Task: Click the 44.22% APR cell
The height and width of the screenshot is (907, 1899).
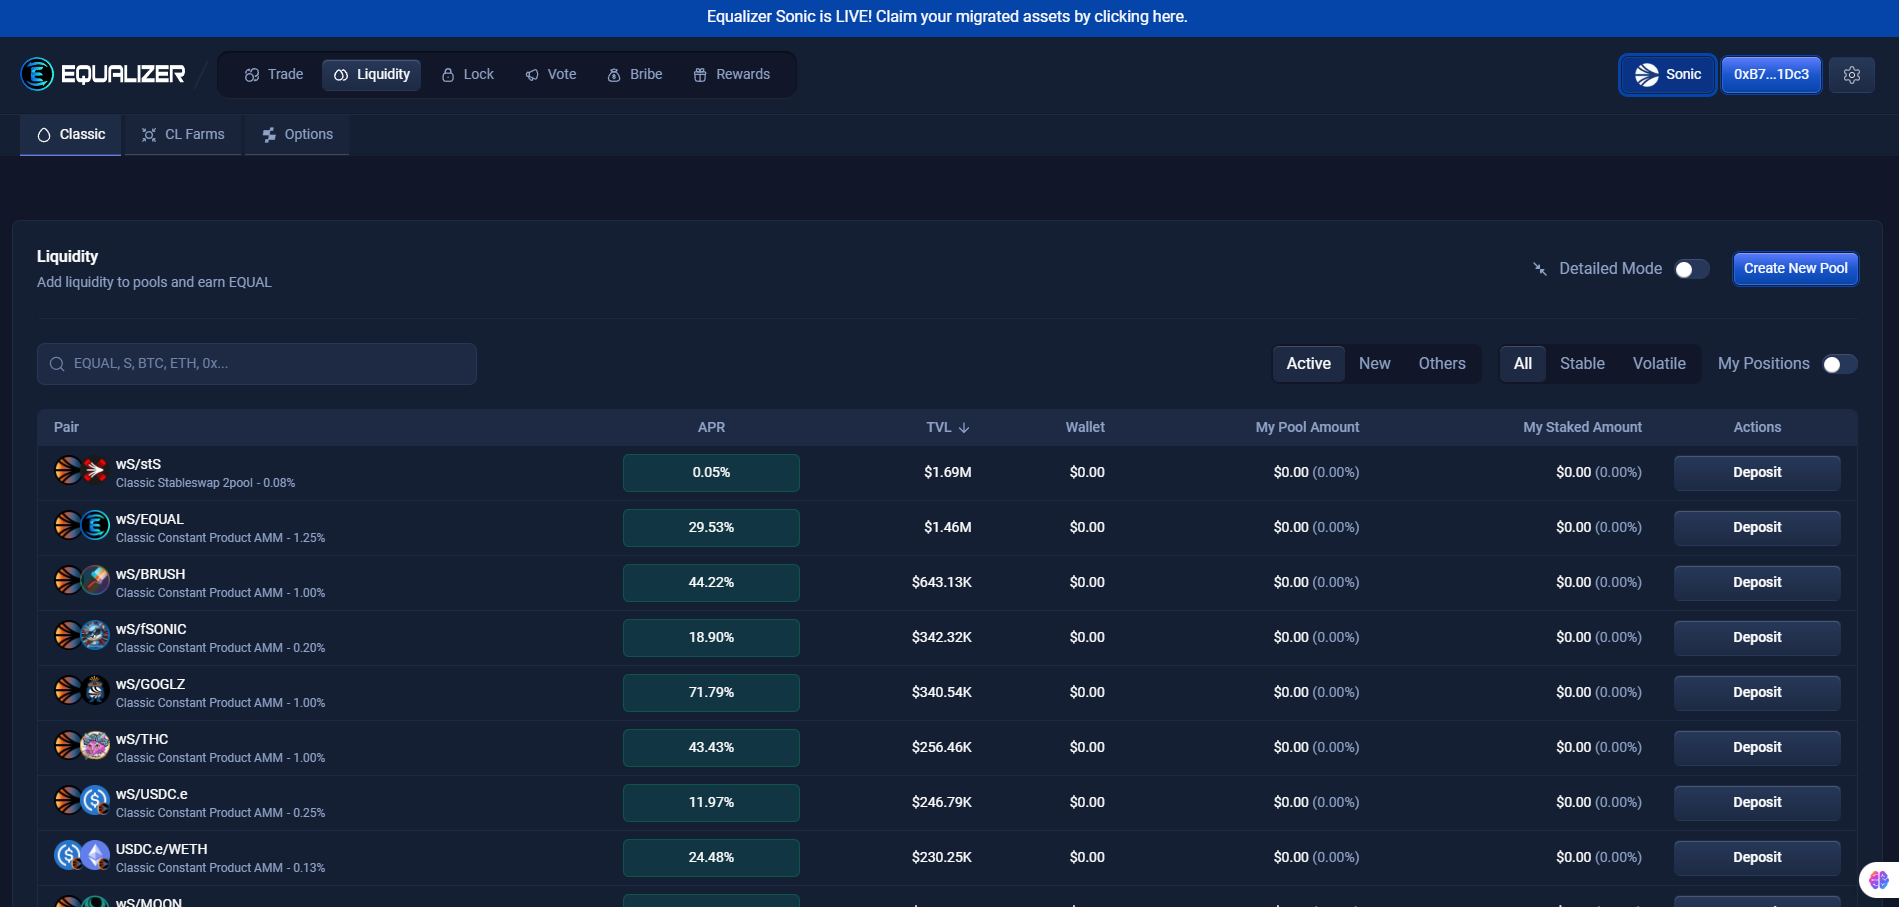Action: (x=711, y=583)
